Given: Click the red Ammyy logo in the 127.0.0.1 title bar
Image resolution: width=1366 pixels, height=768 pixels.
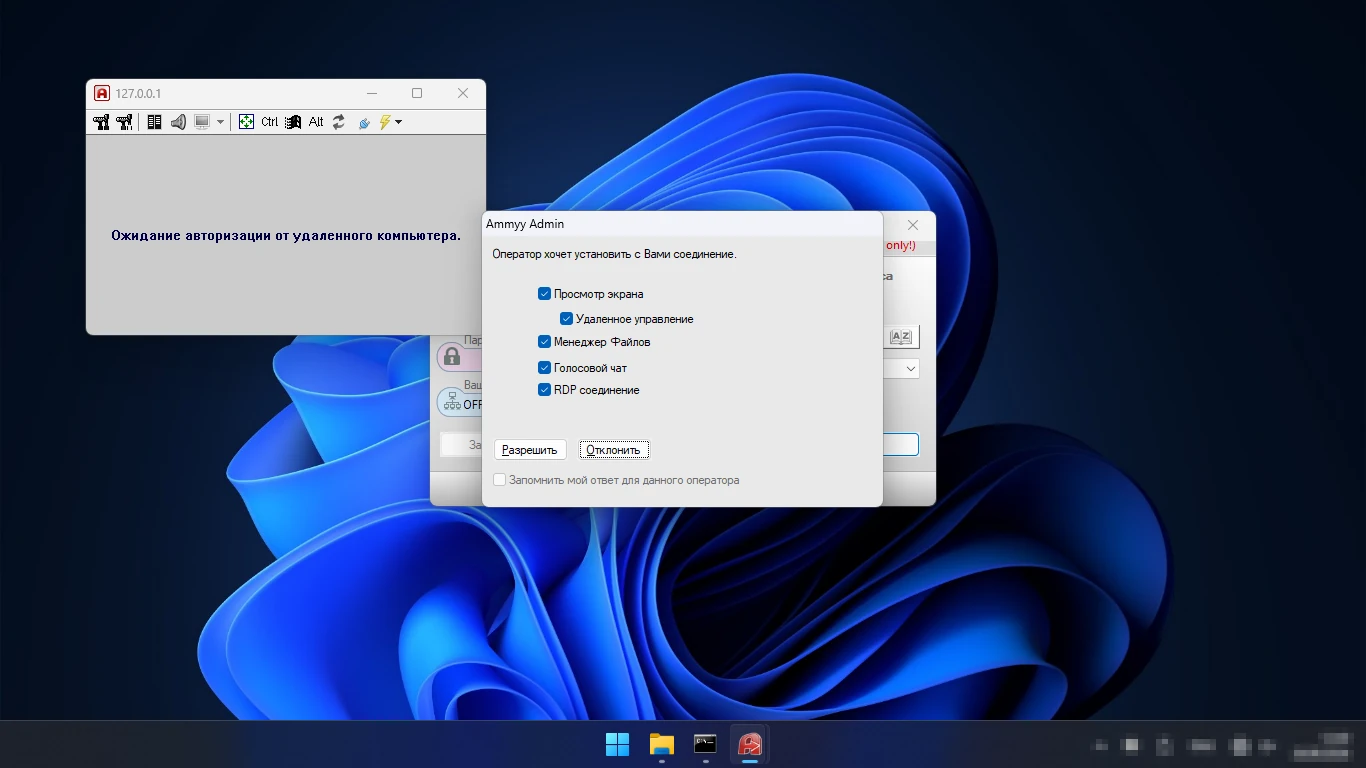Looking at the screenshot, I should tap(101, 93).
